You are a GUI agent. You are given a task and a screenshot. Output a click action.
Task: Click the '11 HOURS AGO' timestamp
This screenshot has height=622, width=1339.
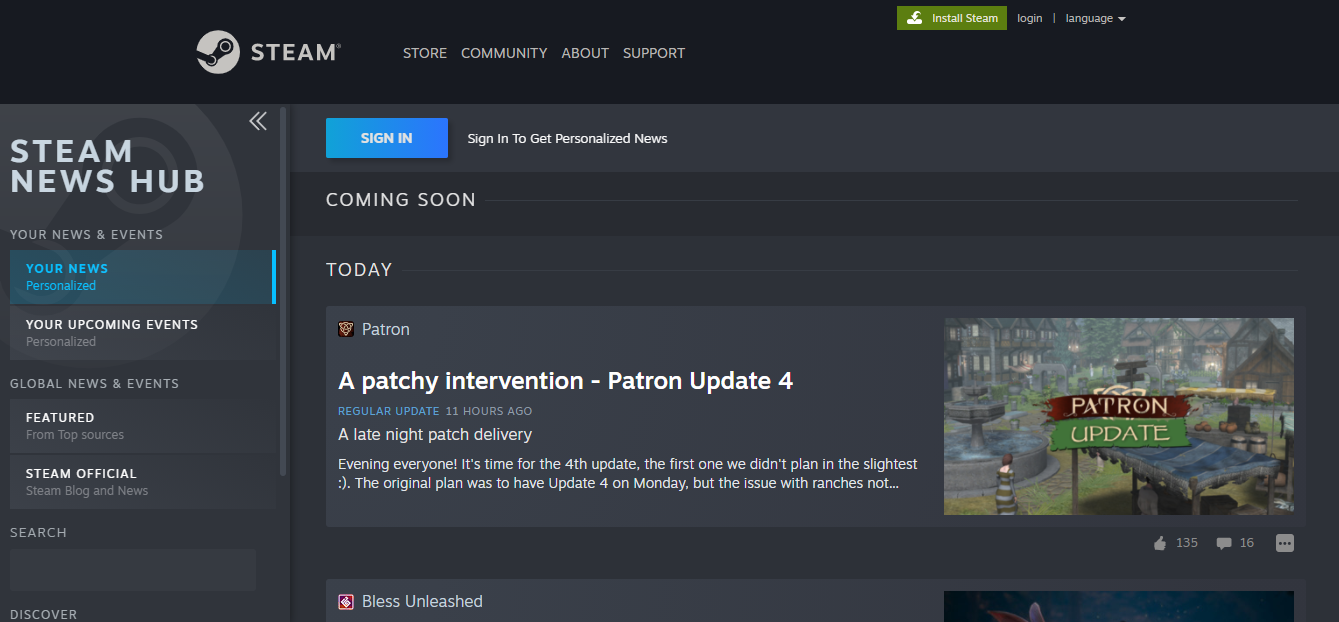[489, 411]
